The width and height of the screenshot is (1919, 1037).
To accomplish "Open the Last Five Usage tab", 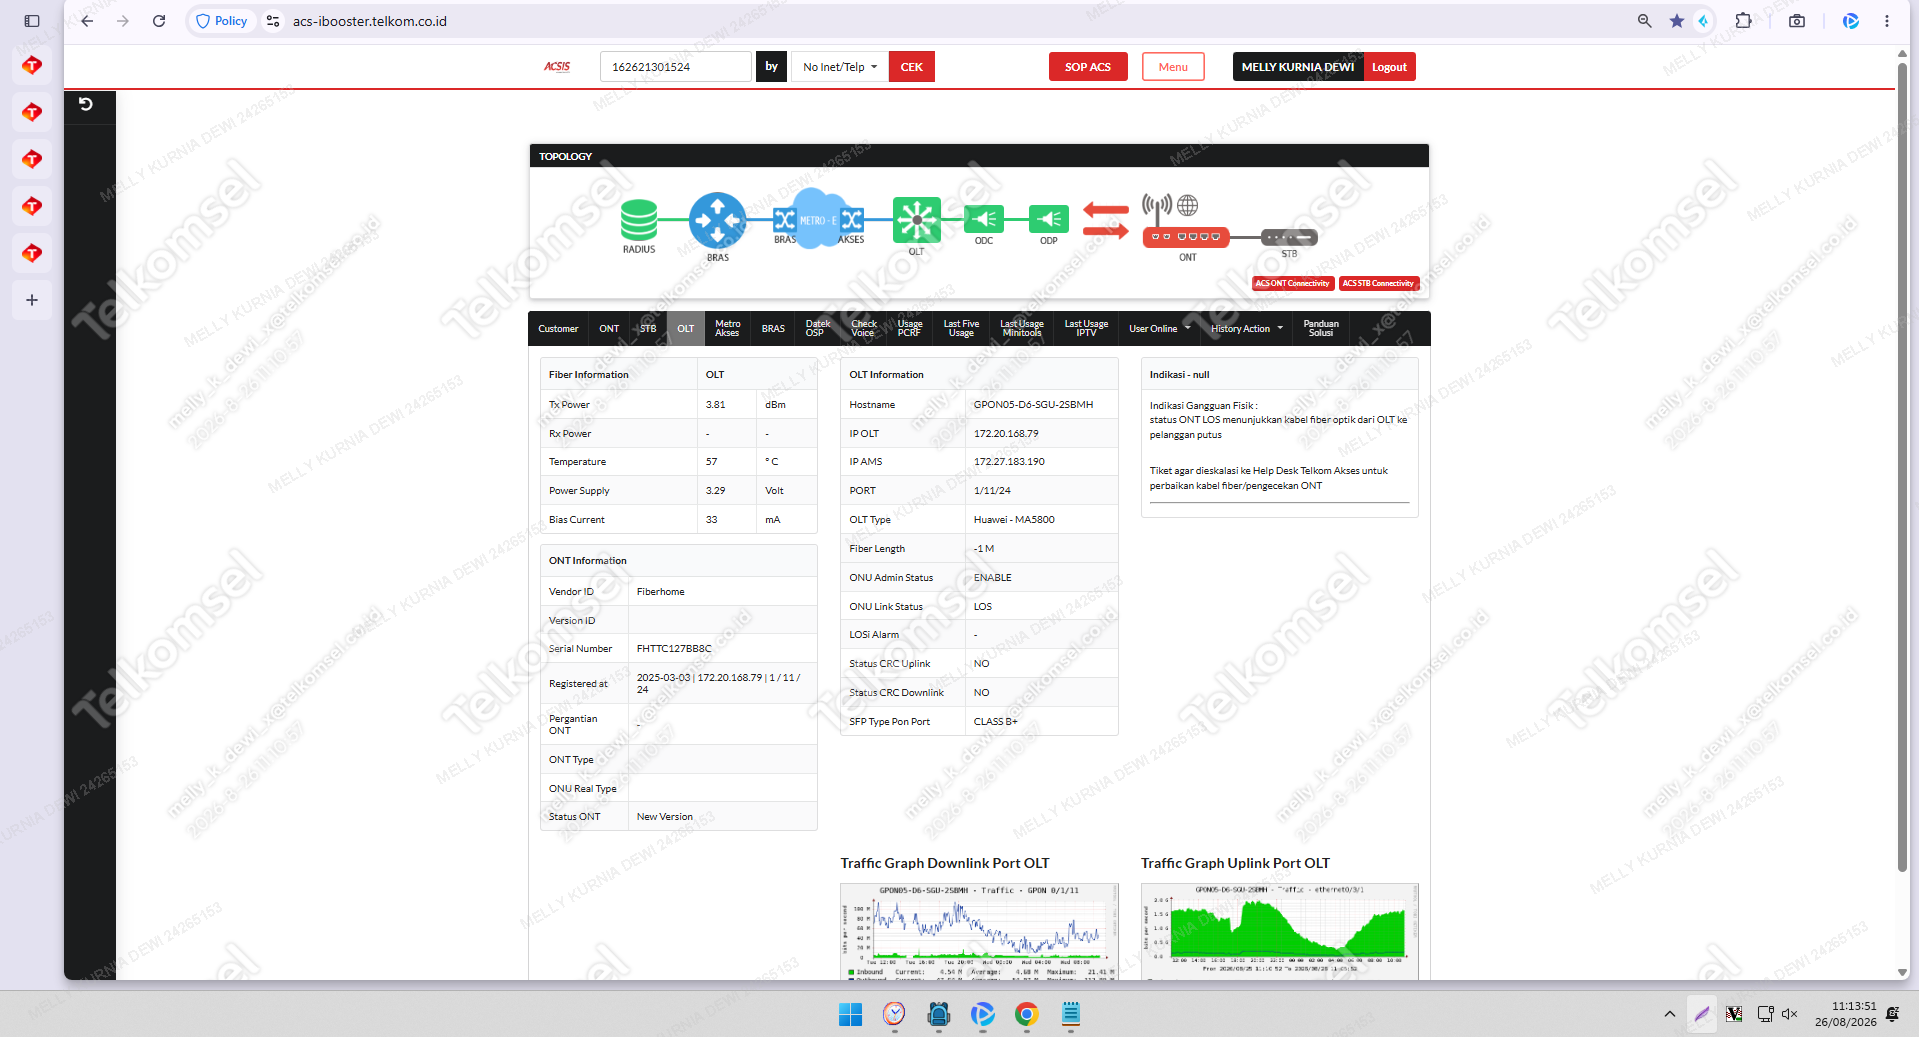I will [x=961, y=329].
